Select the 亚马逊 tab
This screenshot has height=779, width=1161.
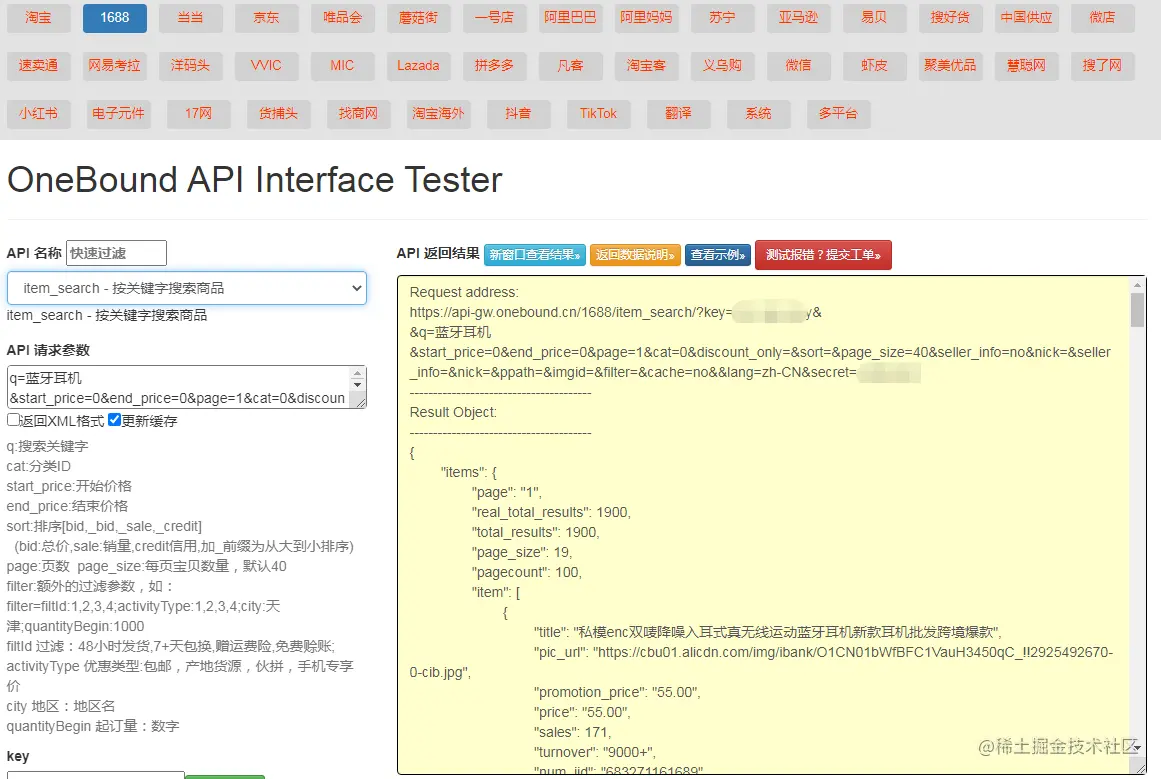click(x=798, y=18)
